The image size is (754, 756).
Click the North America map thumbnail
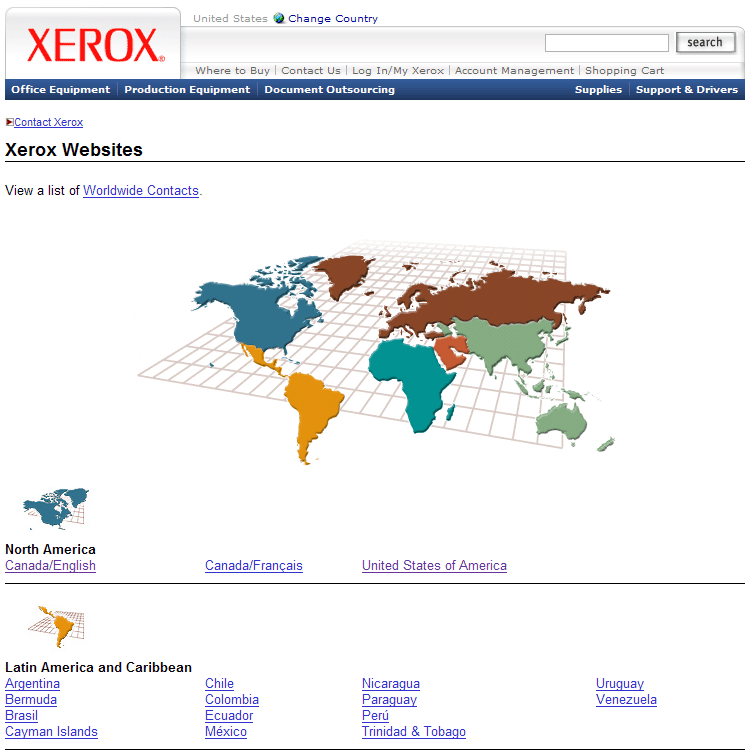56,509
